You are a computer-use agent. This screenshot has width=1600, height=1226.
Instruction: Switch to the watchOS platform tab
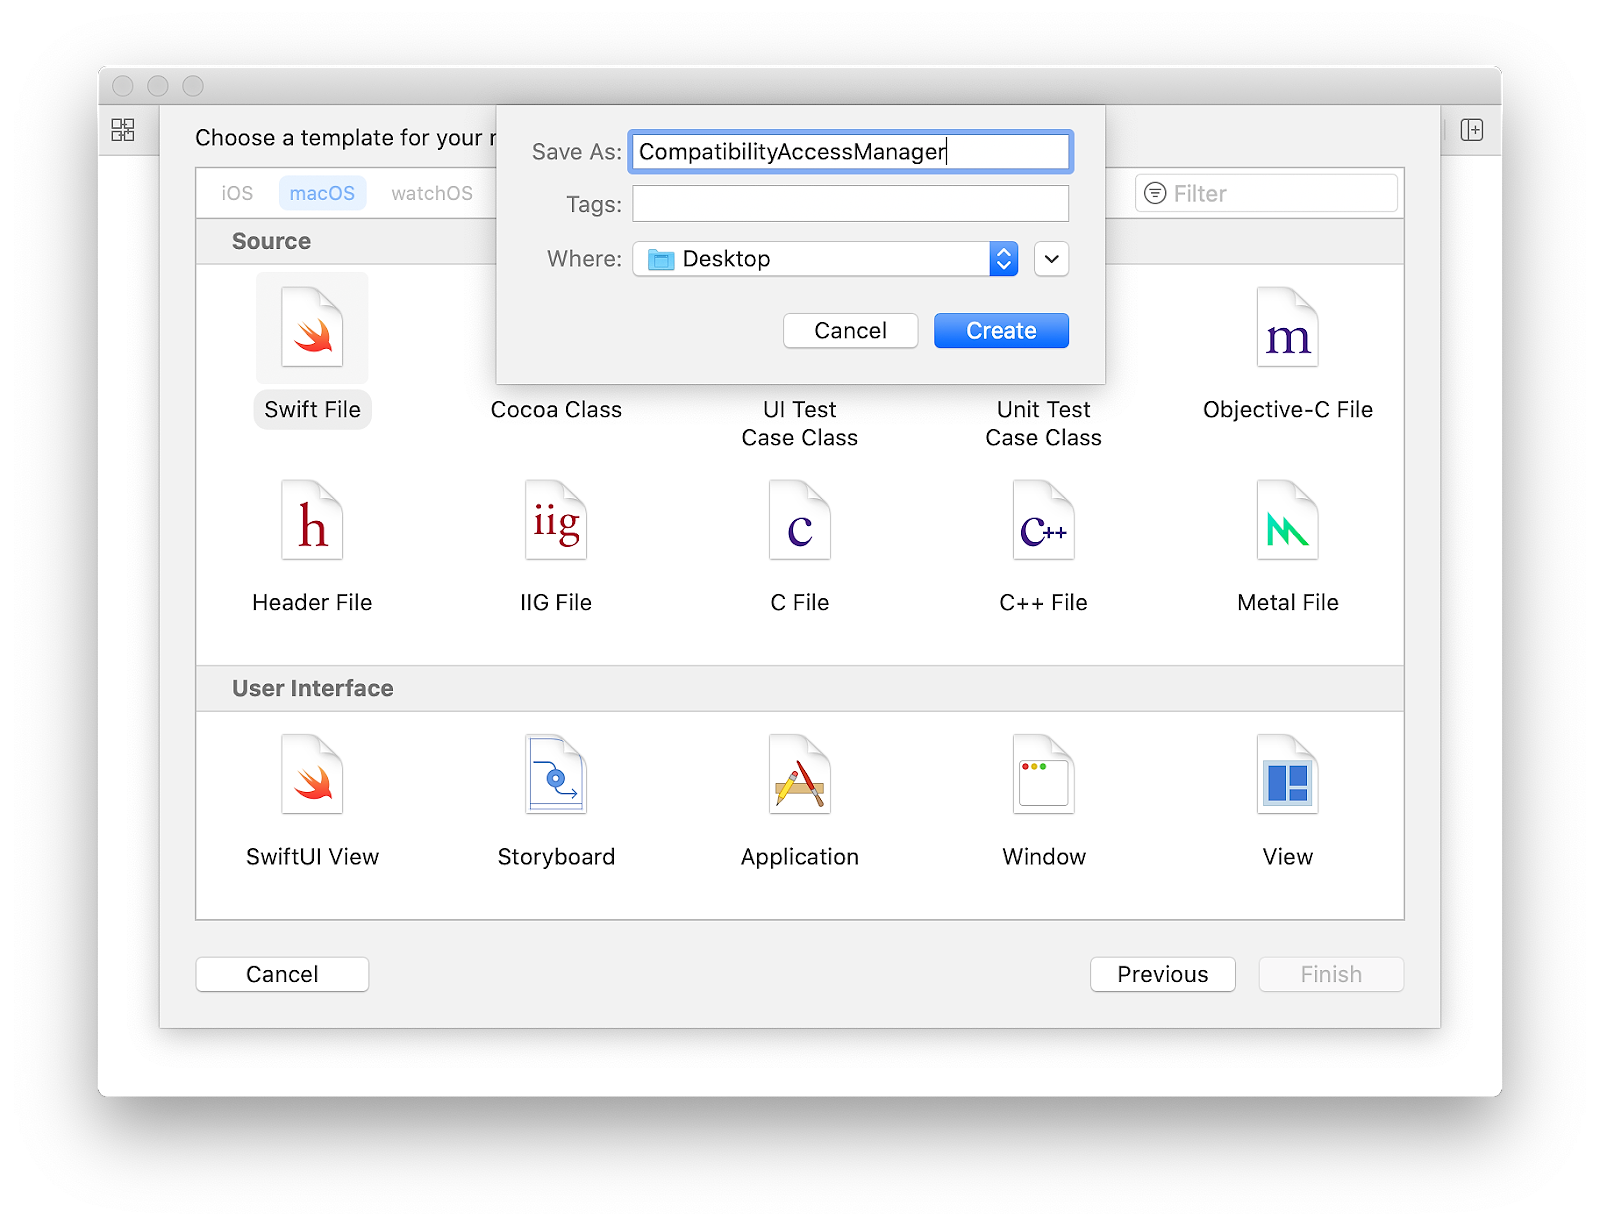(x=432, y=193)
